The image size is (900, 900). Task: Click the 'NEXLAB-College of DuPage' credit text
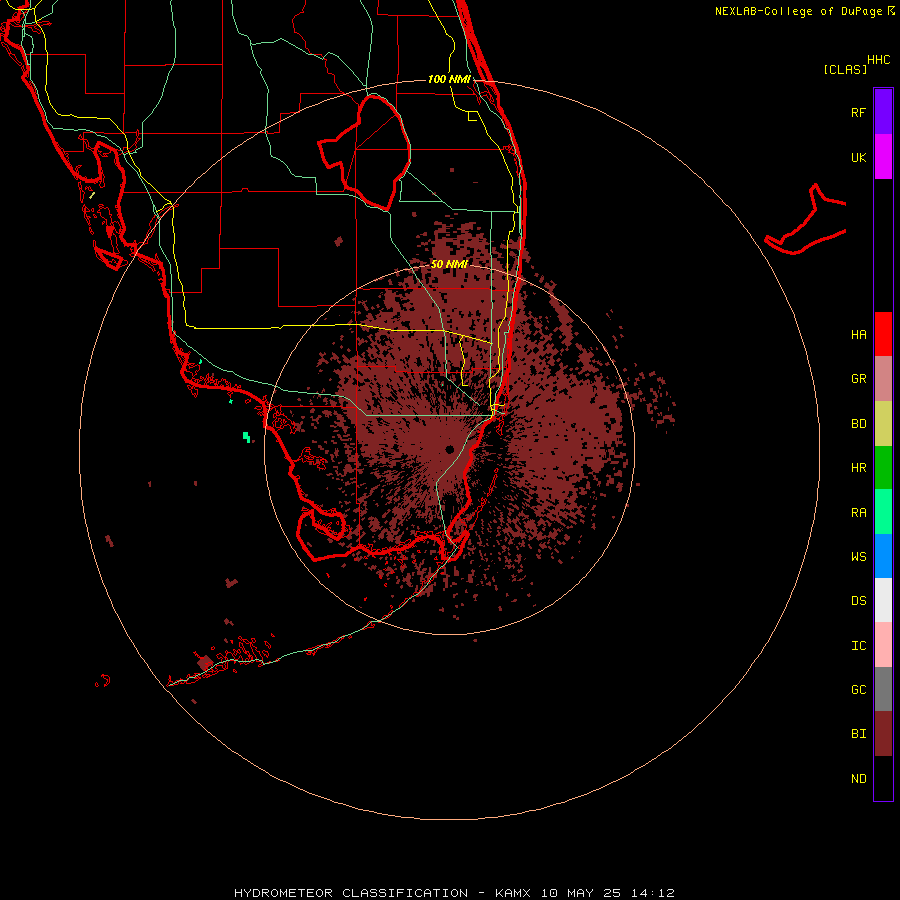pos(799,11)
